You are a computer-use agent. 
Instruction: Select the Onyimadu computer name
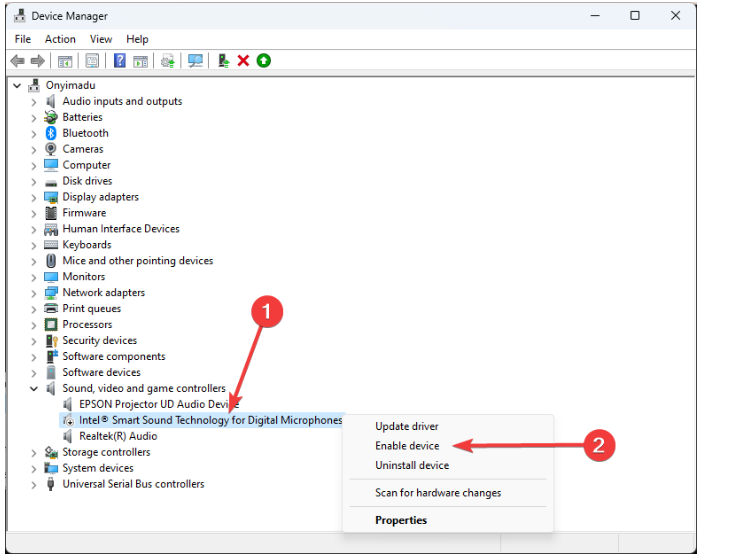[x=70, y=85]
